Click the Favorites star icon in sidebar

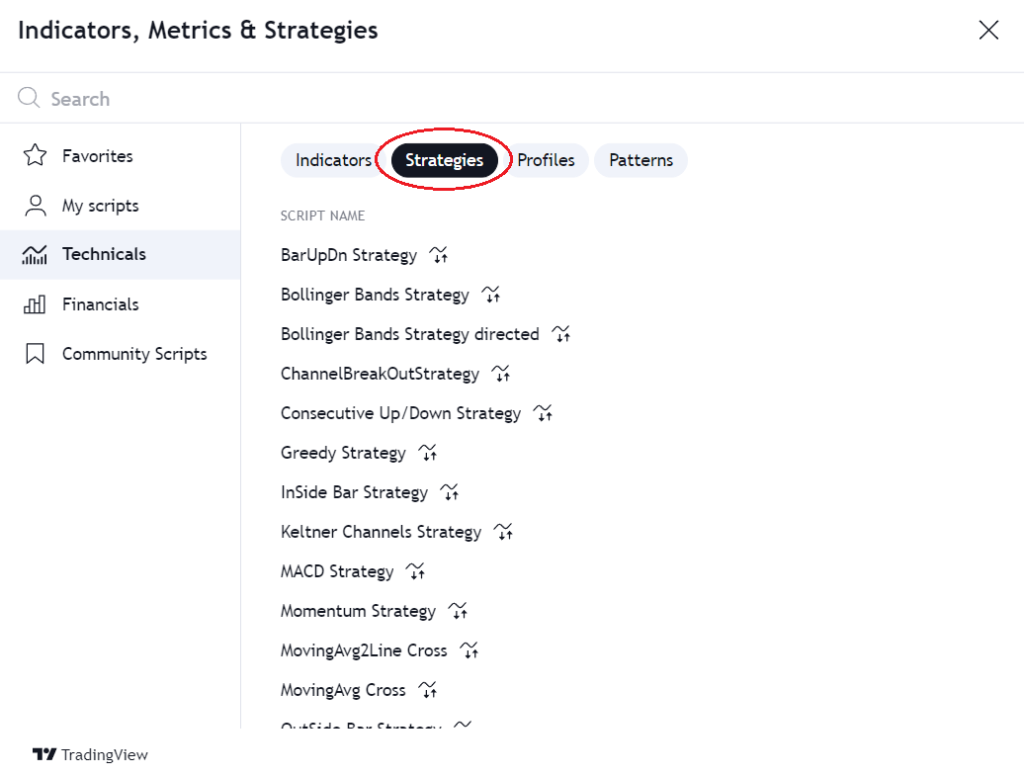34,156
